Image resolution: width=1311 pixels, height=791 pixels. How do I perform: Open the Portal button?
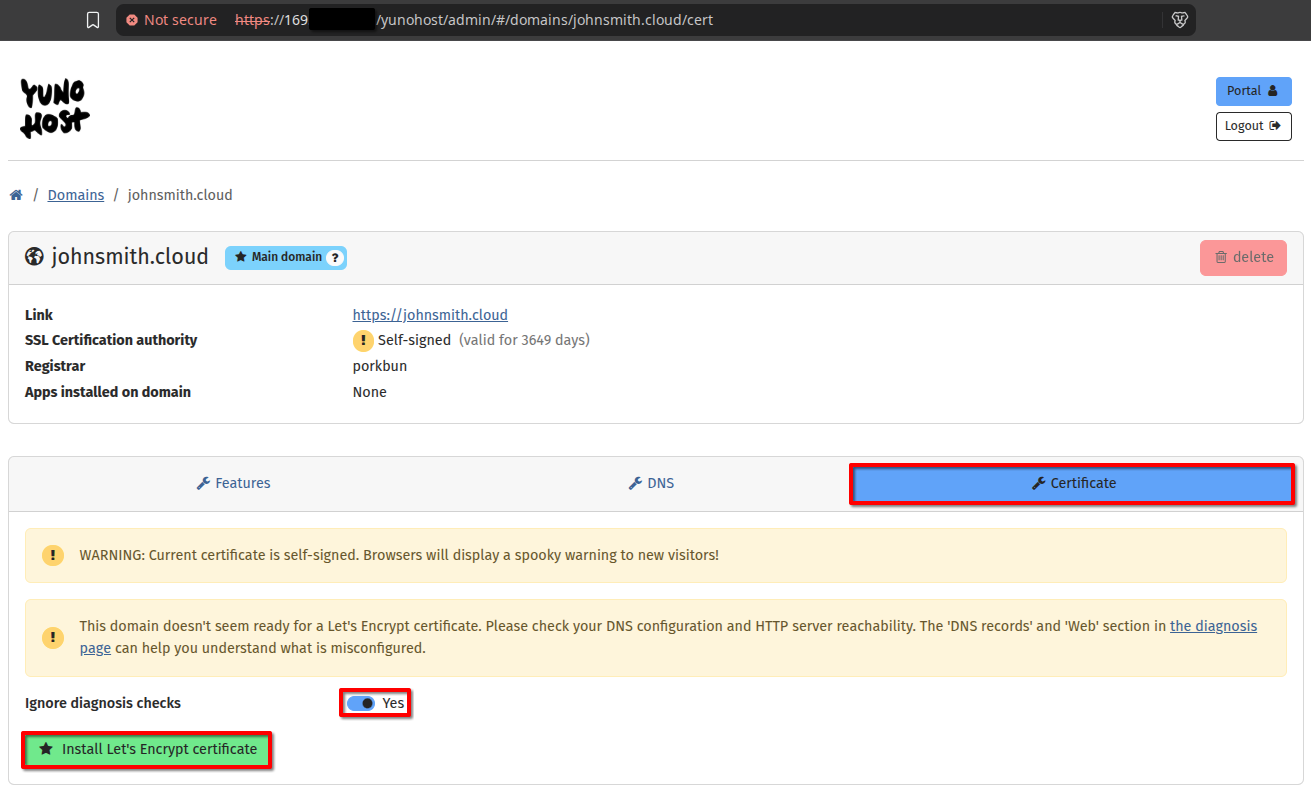tap(1253, 91)
